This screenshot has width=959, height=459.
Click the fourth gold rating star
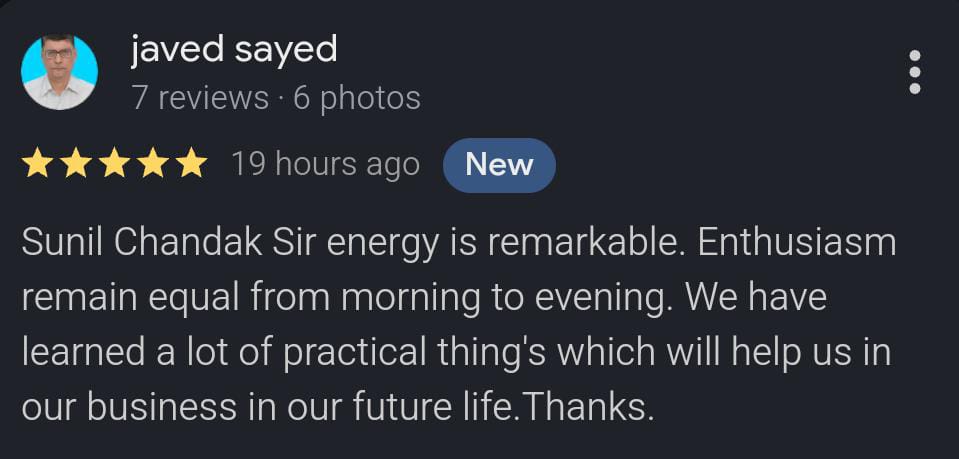[152, 164]
